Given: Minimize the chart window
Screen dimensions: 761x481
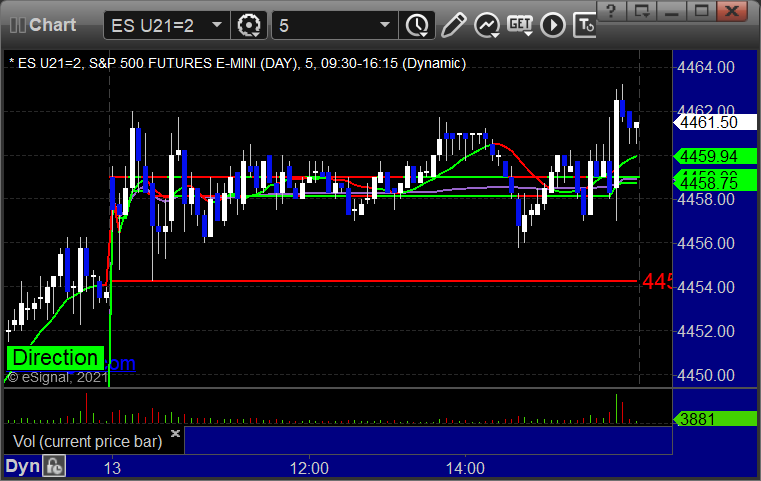Looking at the screenshot, I should (672, 10).
